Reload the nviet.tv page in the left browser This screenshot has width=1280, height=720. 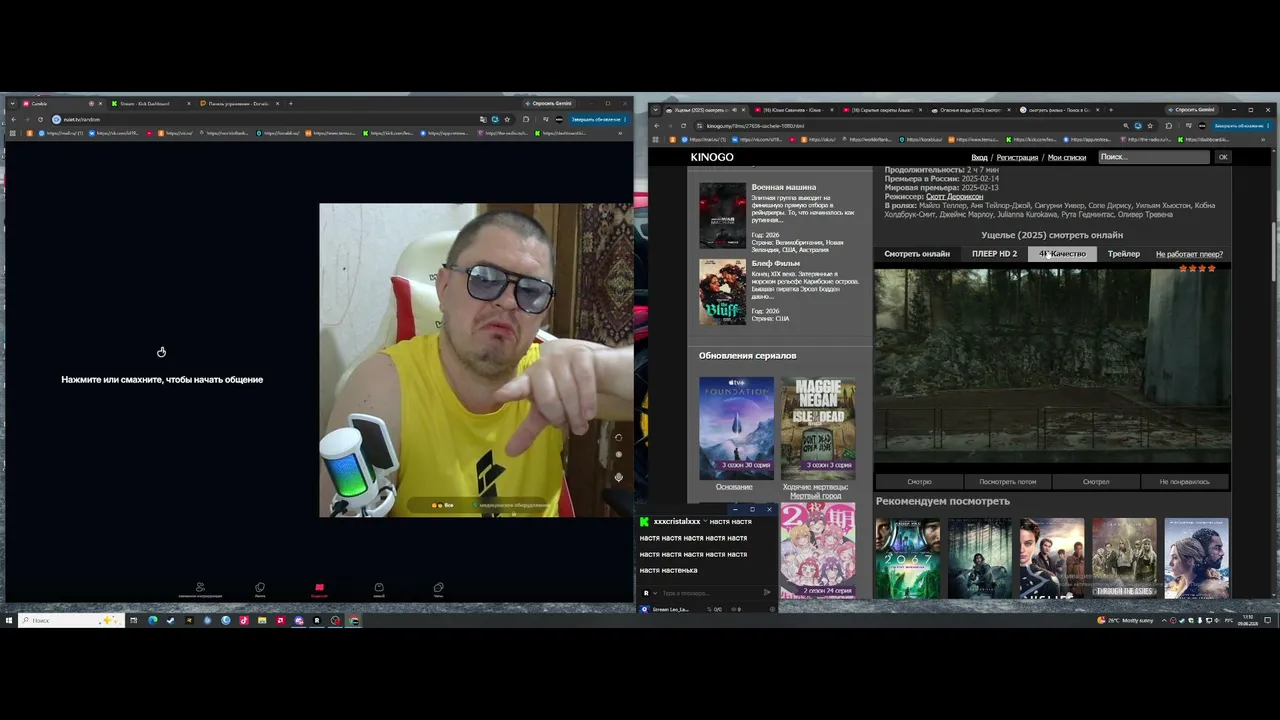click(41, 119)
